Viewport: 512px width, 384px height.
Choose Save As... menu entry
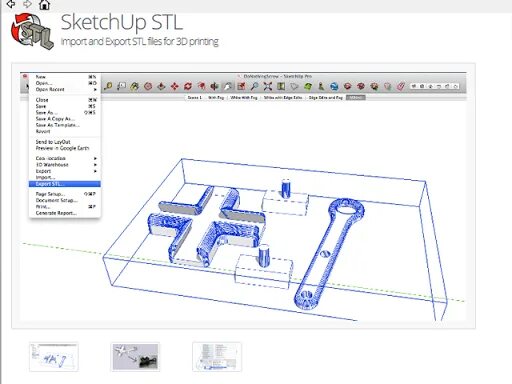65,113
